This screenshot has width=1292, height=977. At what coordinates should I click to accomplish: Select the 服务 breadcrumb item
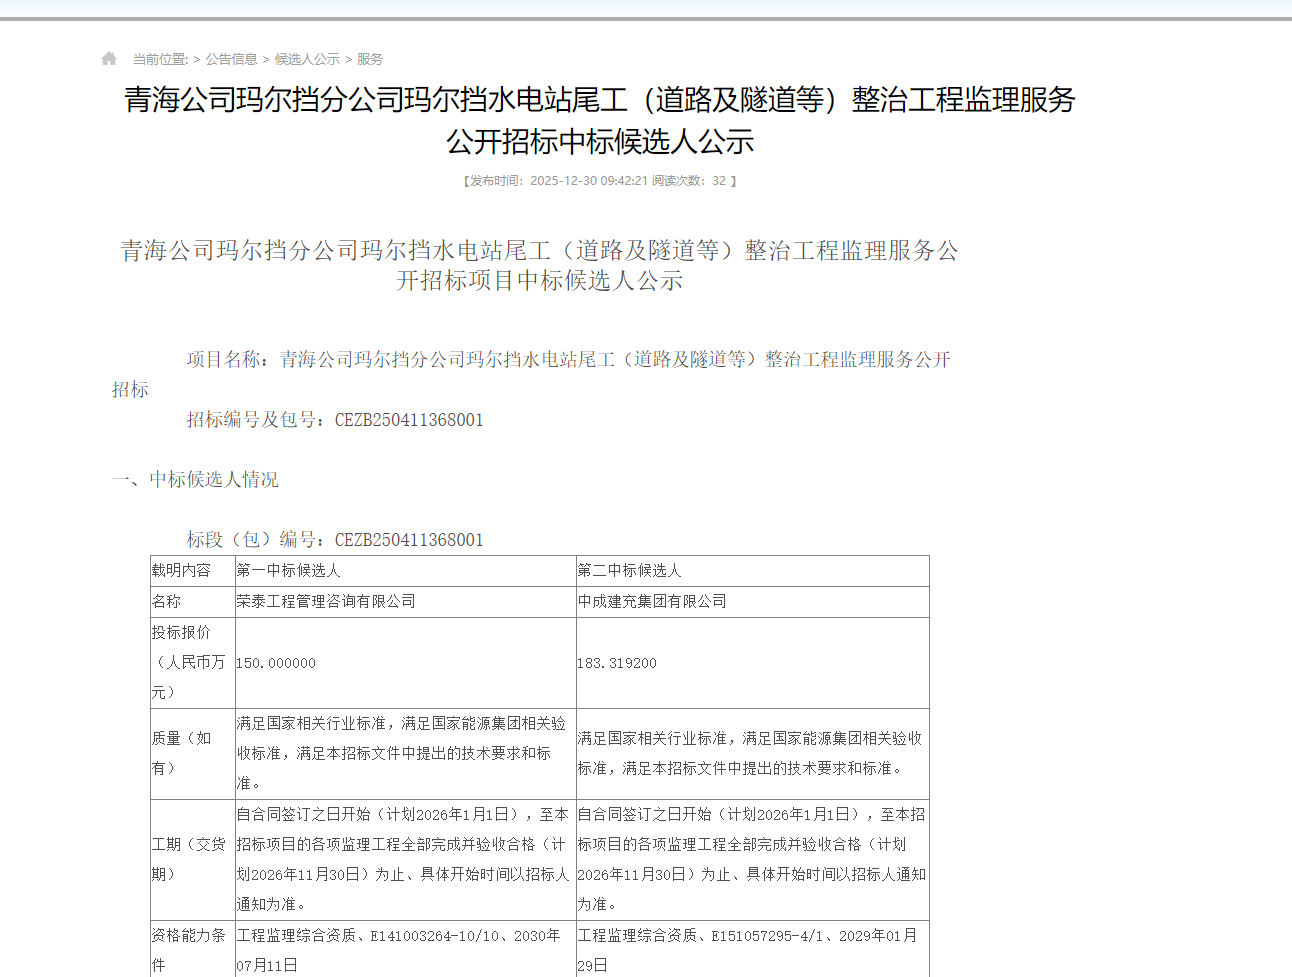click(x=370, y=60)
